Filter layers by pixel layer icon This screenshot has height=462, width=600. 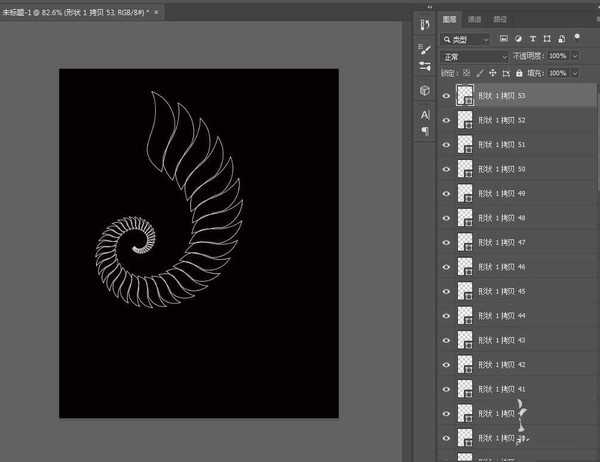[503, 39]
